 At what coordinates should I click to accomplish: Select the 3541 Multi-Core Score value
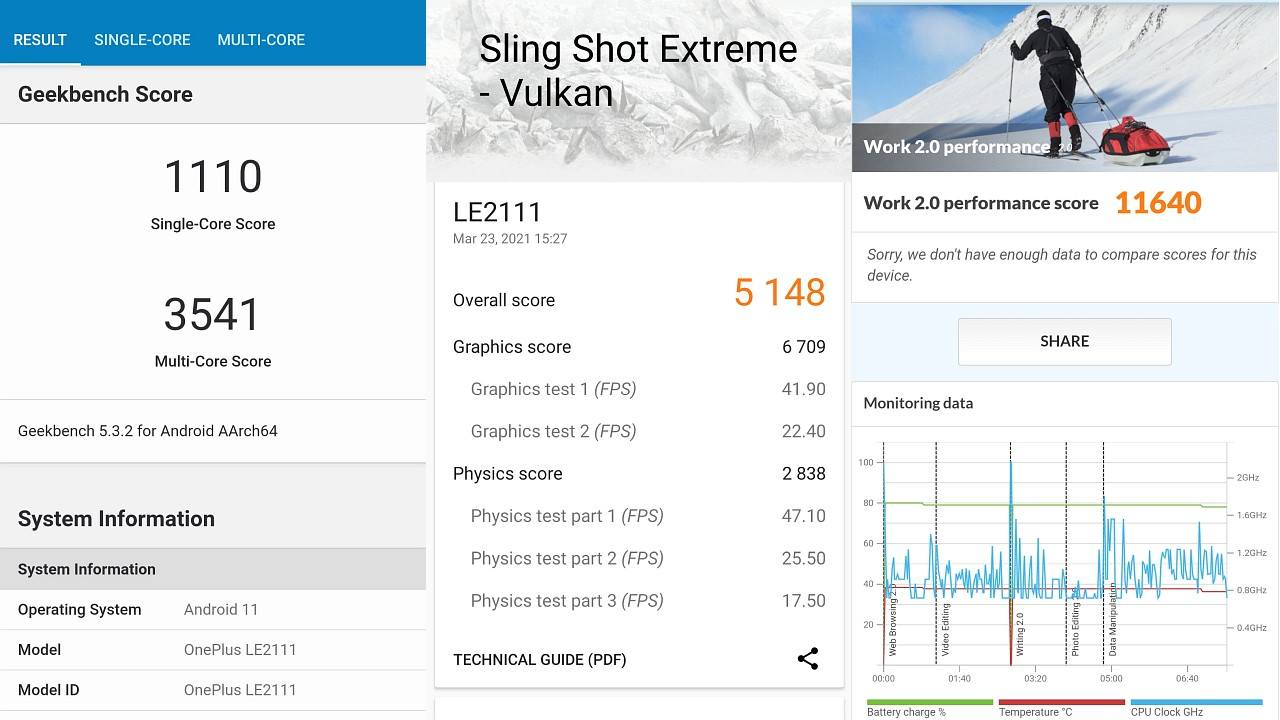coord(213,314)
